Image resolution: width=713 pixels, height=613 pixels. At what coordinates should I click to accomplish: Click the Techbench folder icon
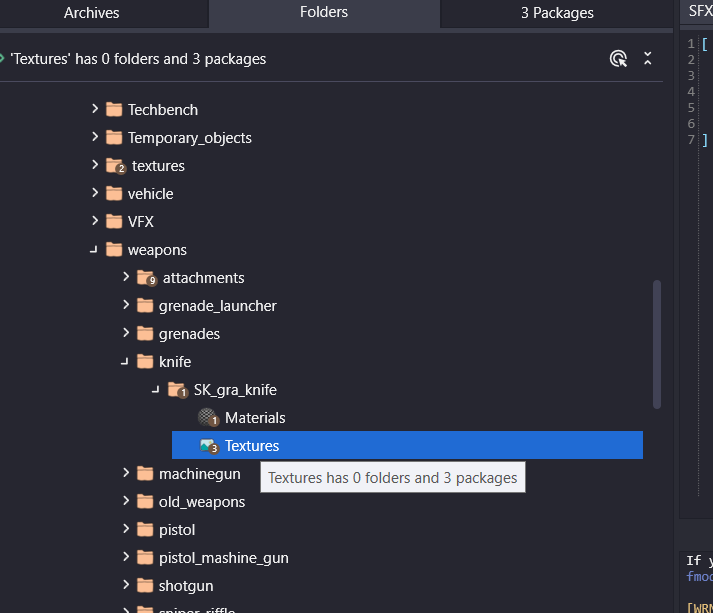[114, 110]
